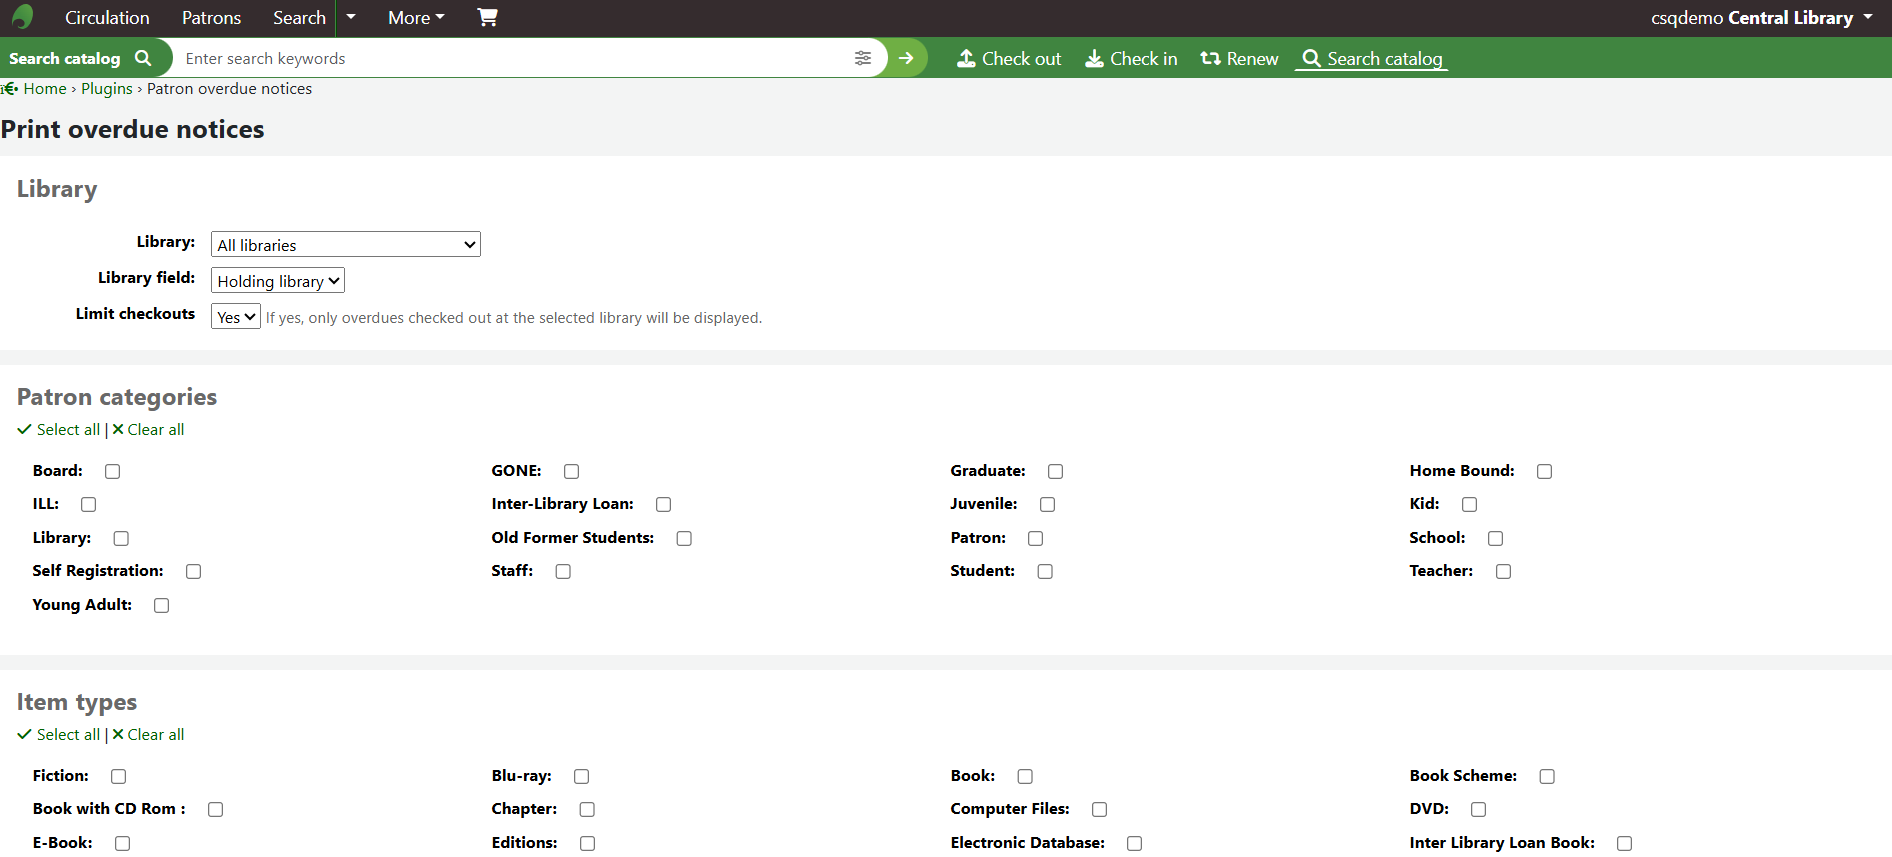
Task: Submit search with the green arrow button
Action: click(906, 58)
